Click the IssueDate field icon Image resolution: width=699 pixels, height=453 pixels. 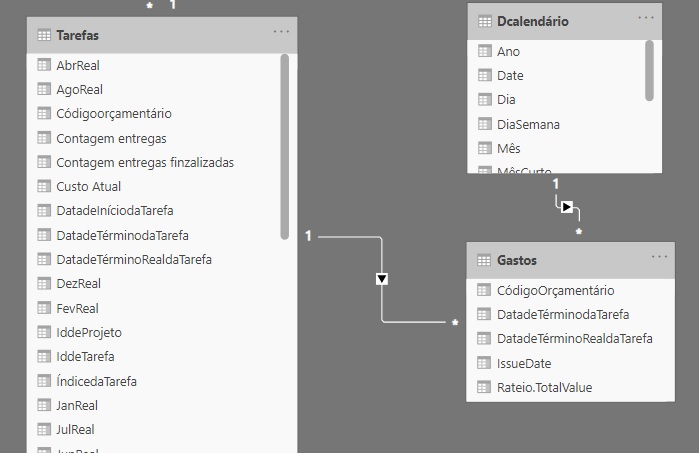point(484,363)
